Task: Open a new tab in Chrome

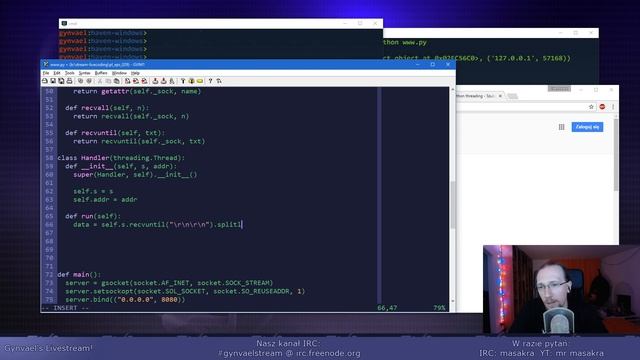Action: (x=512, y=96)
